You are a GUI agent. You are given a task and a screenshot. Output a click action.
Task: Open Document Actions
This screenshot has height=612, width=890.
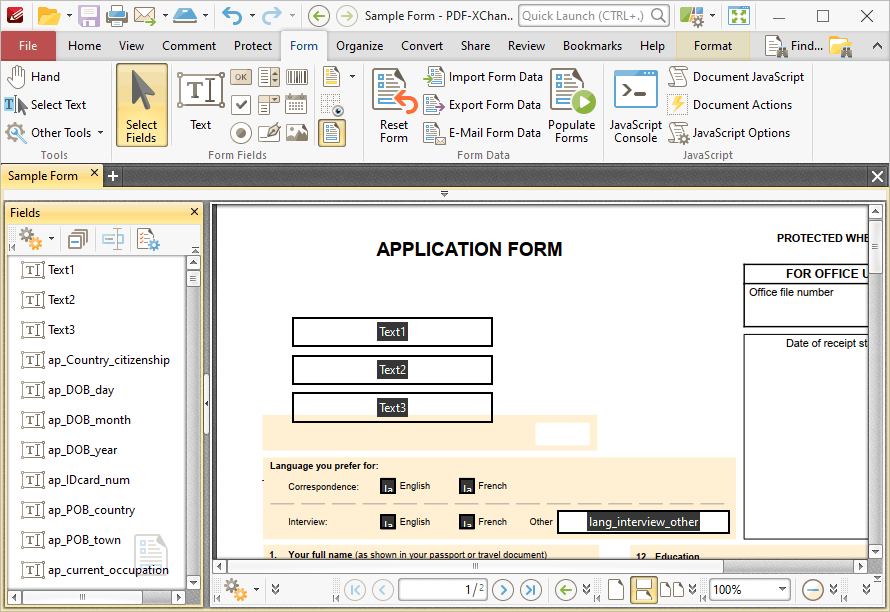click(731, 104)
